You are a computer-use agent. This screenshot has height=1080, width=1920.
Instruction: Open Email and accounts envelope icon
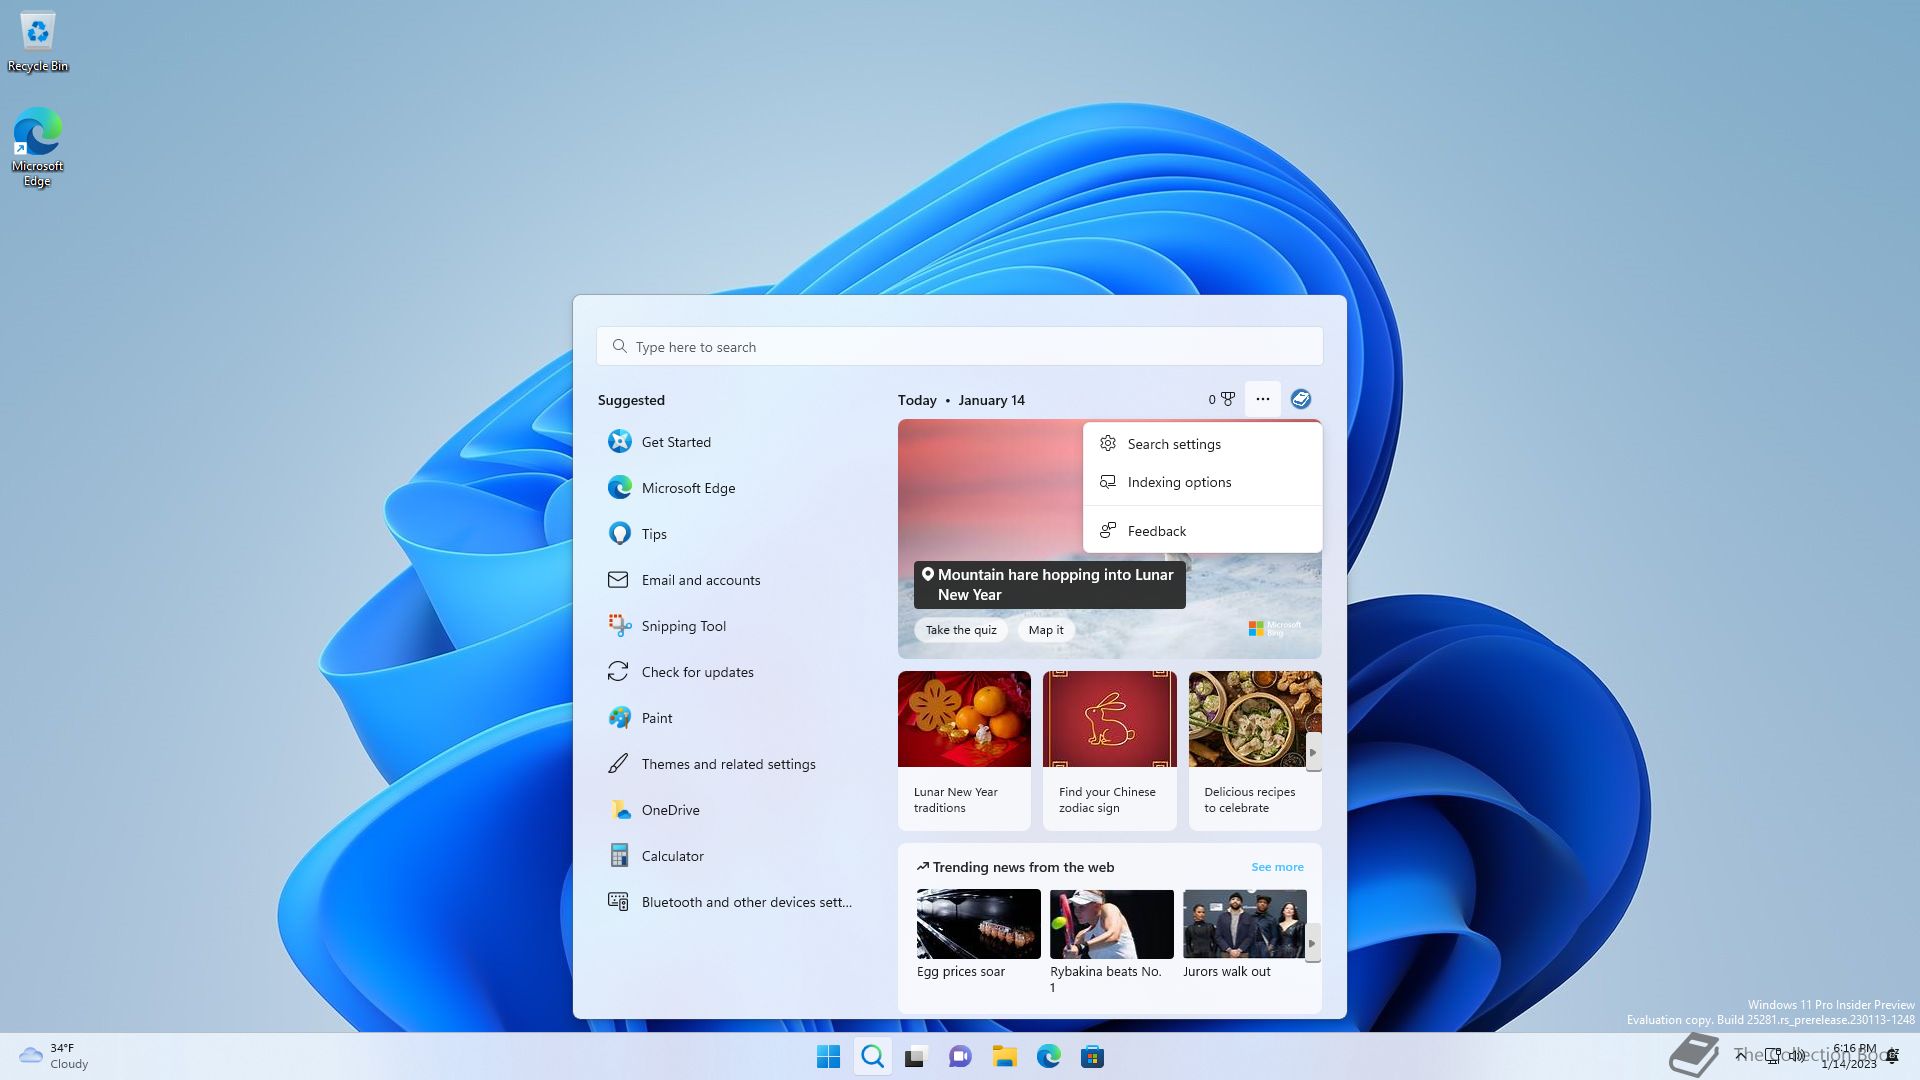618,580
